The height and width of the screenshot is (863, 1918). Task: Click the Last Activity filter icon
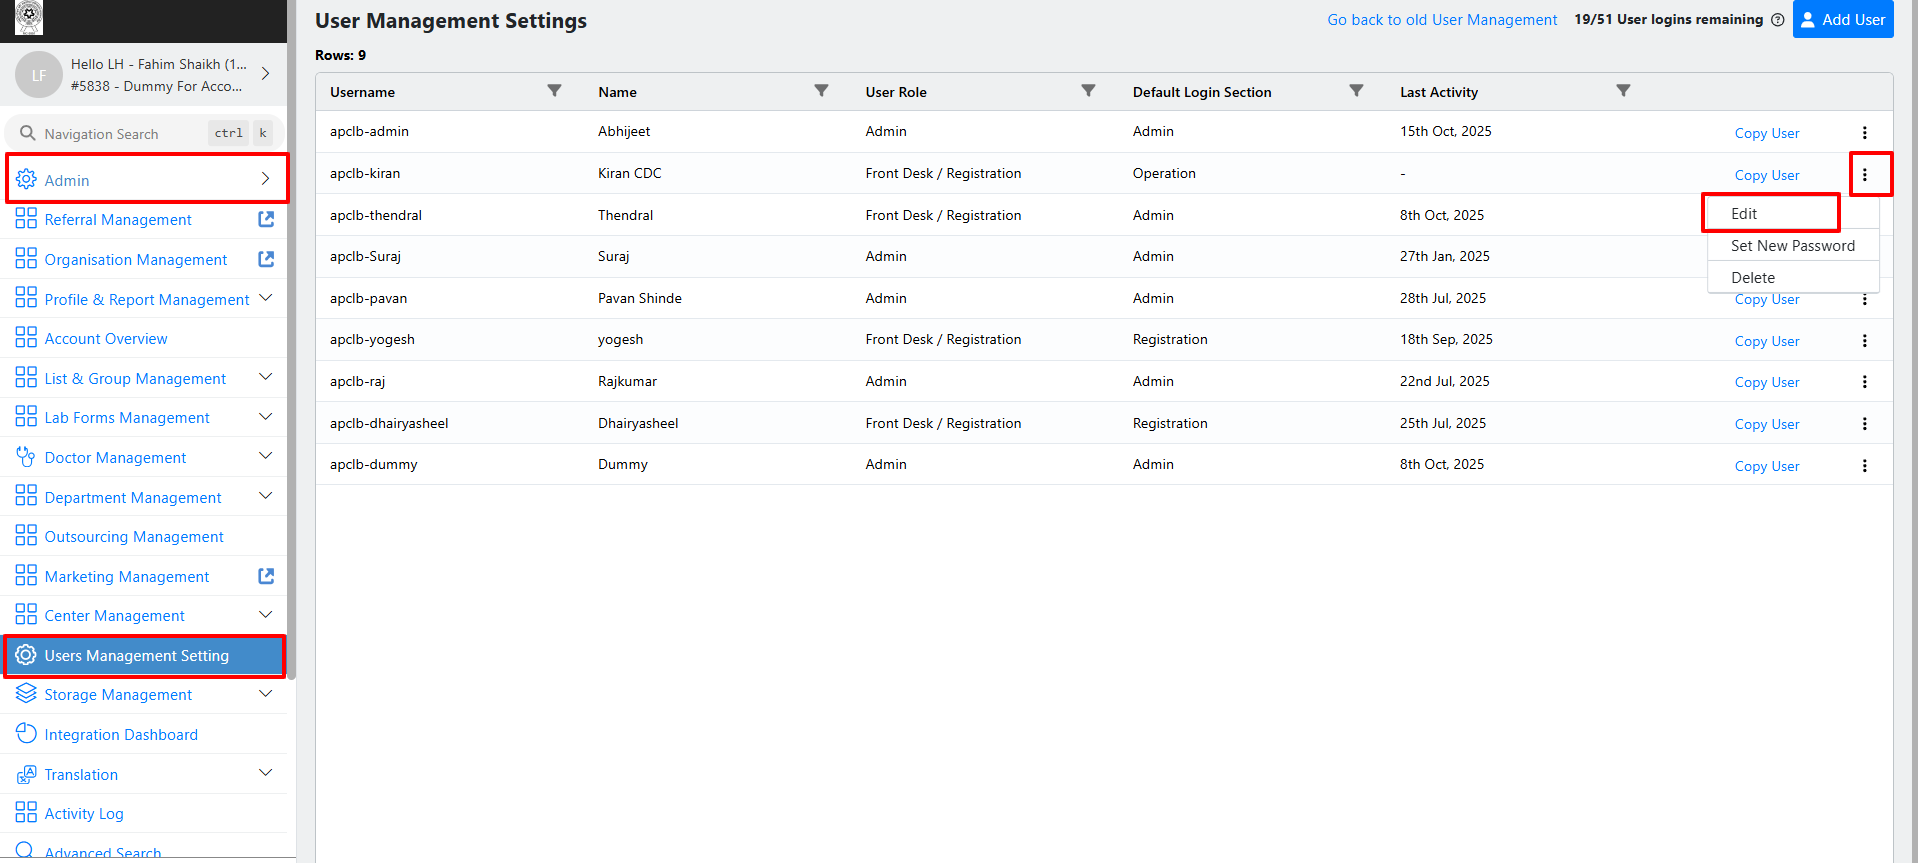(1623, 91)
